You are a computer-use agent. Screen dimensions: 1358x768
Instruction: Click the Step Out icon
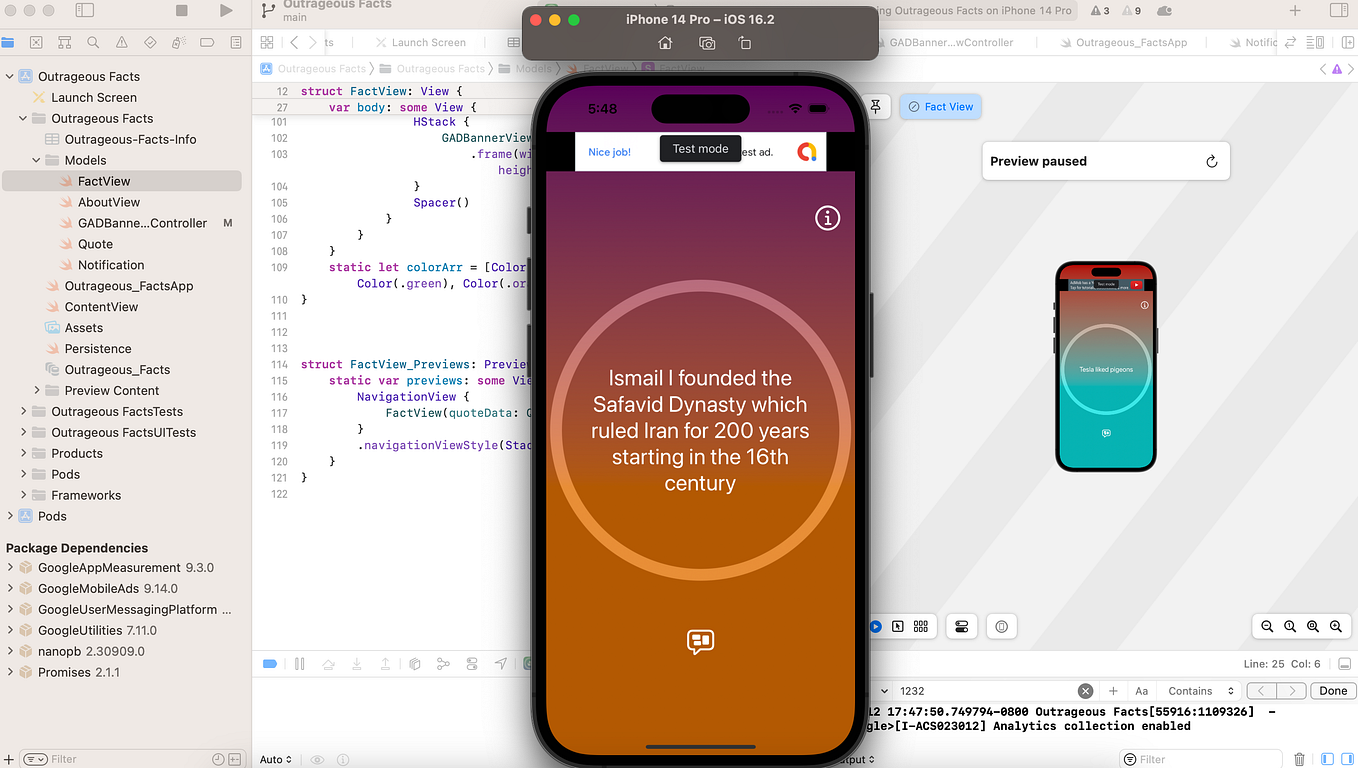tap(385, 663)
